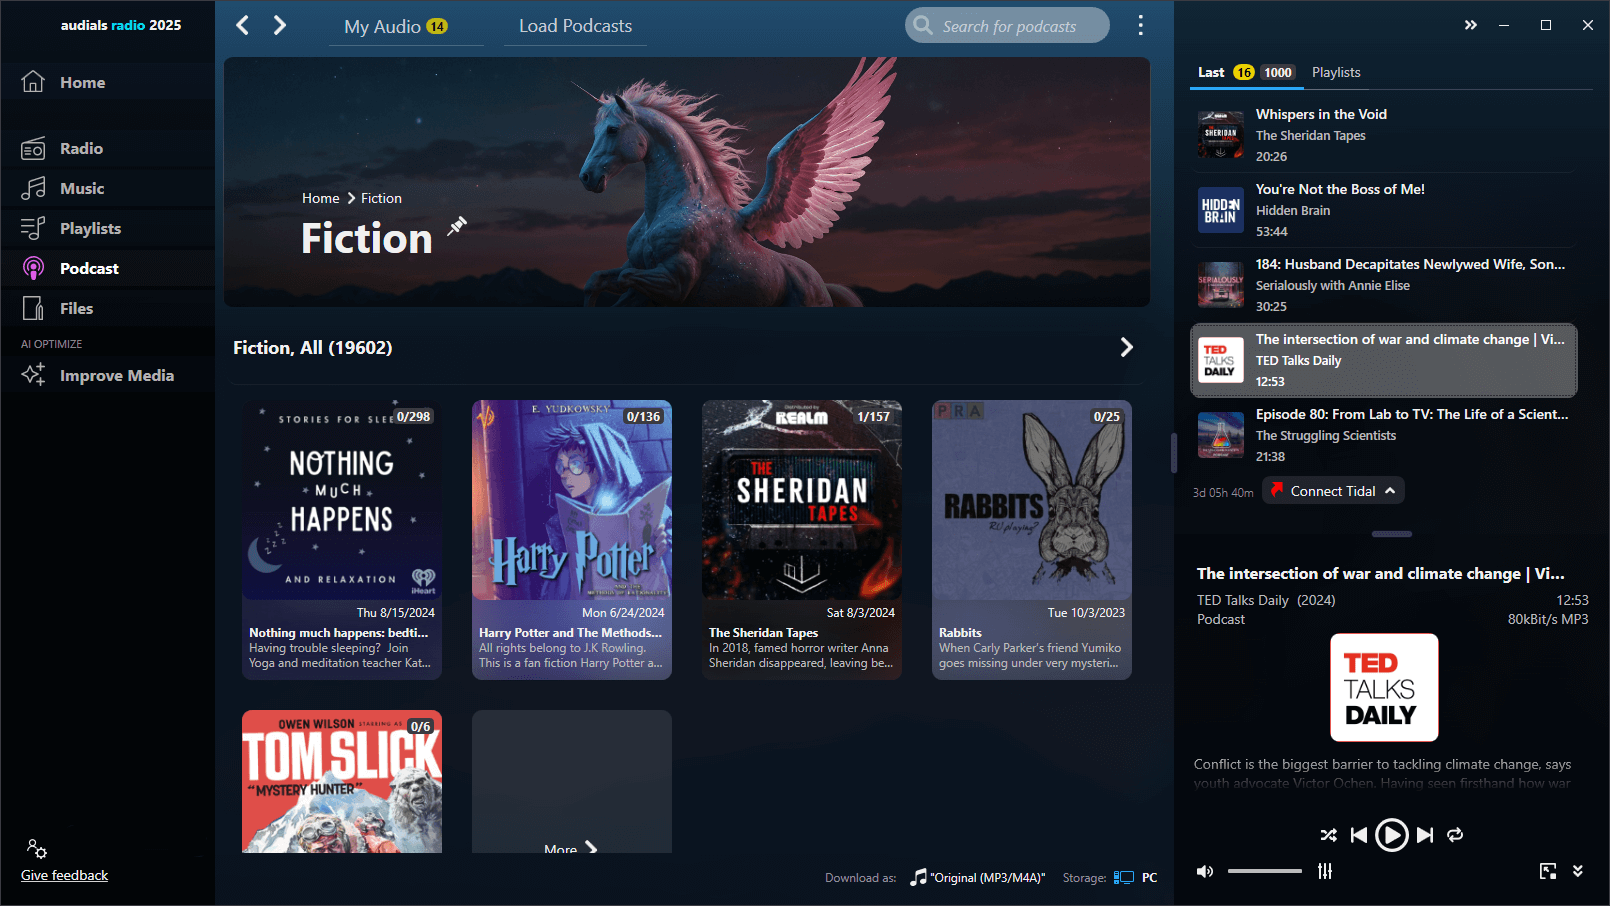The height and width of the screenshot is (906, 1610).
Task: Open the equalizer icon in player
Action: tap(1325, 871)
